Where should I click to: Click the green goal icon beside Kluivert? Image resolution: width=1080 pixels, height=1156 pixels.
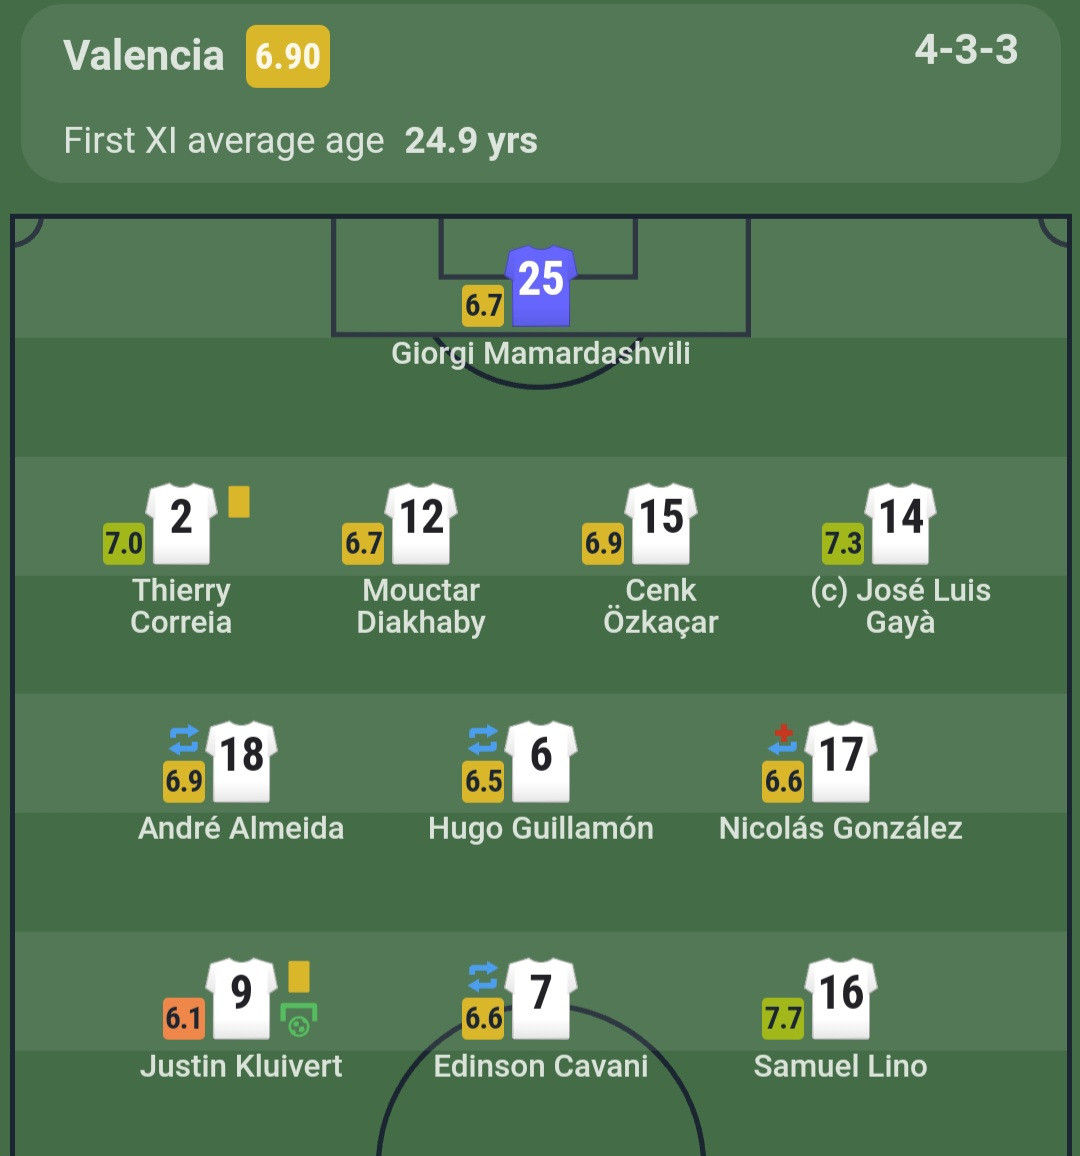click(299, 1020)
